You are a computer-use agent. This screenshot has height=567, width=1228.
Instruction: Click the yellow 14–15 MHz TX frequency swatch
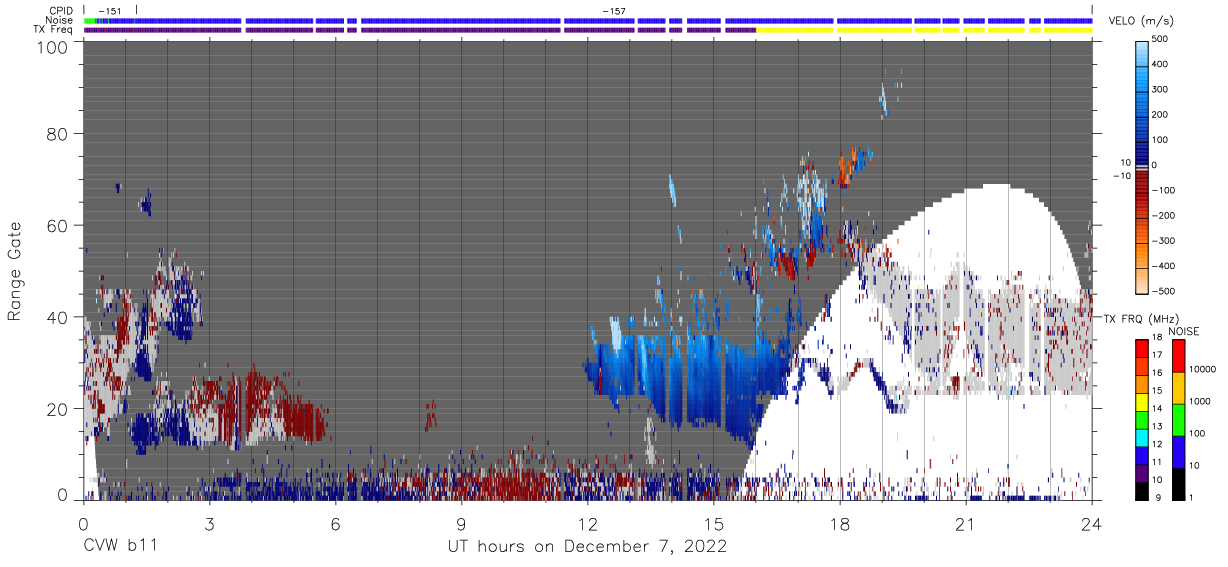pyautogui.click(x=1141, y=402)
